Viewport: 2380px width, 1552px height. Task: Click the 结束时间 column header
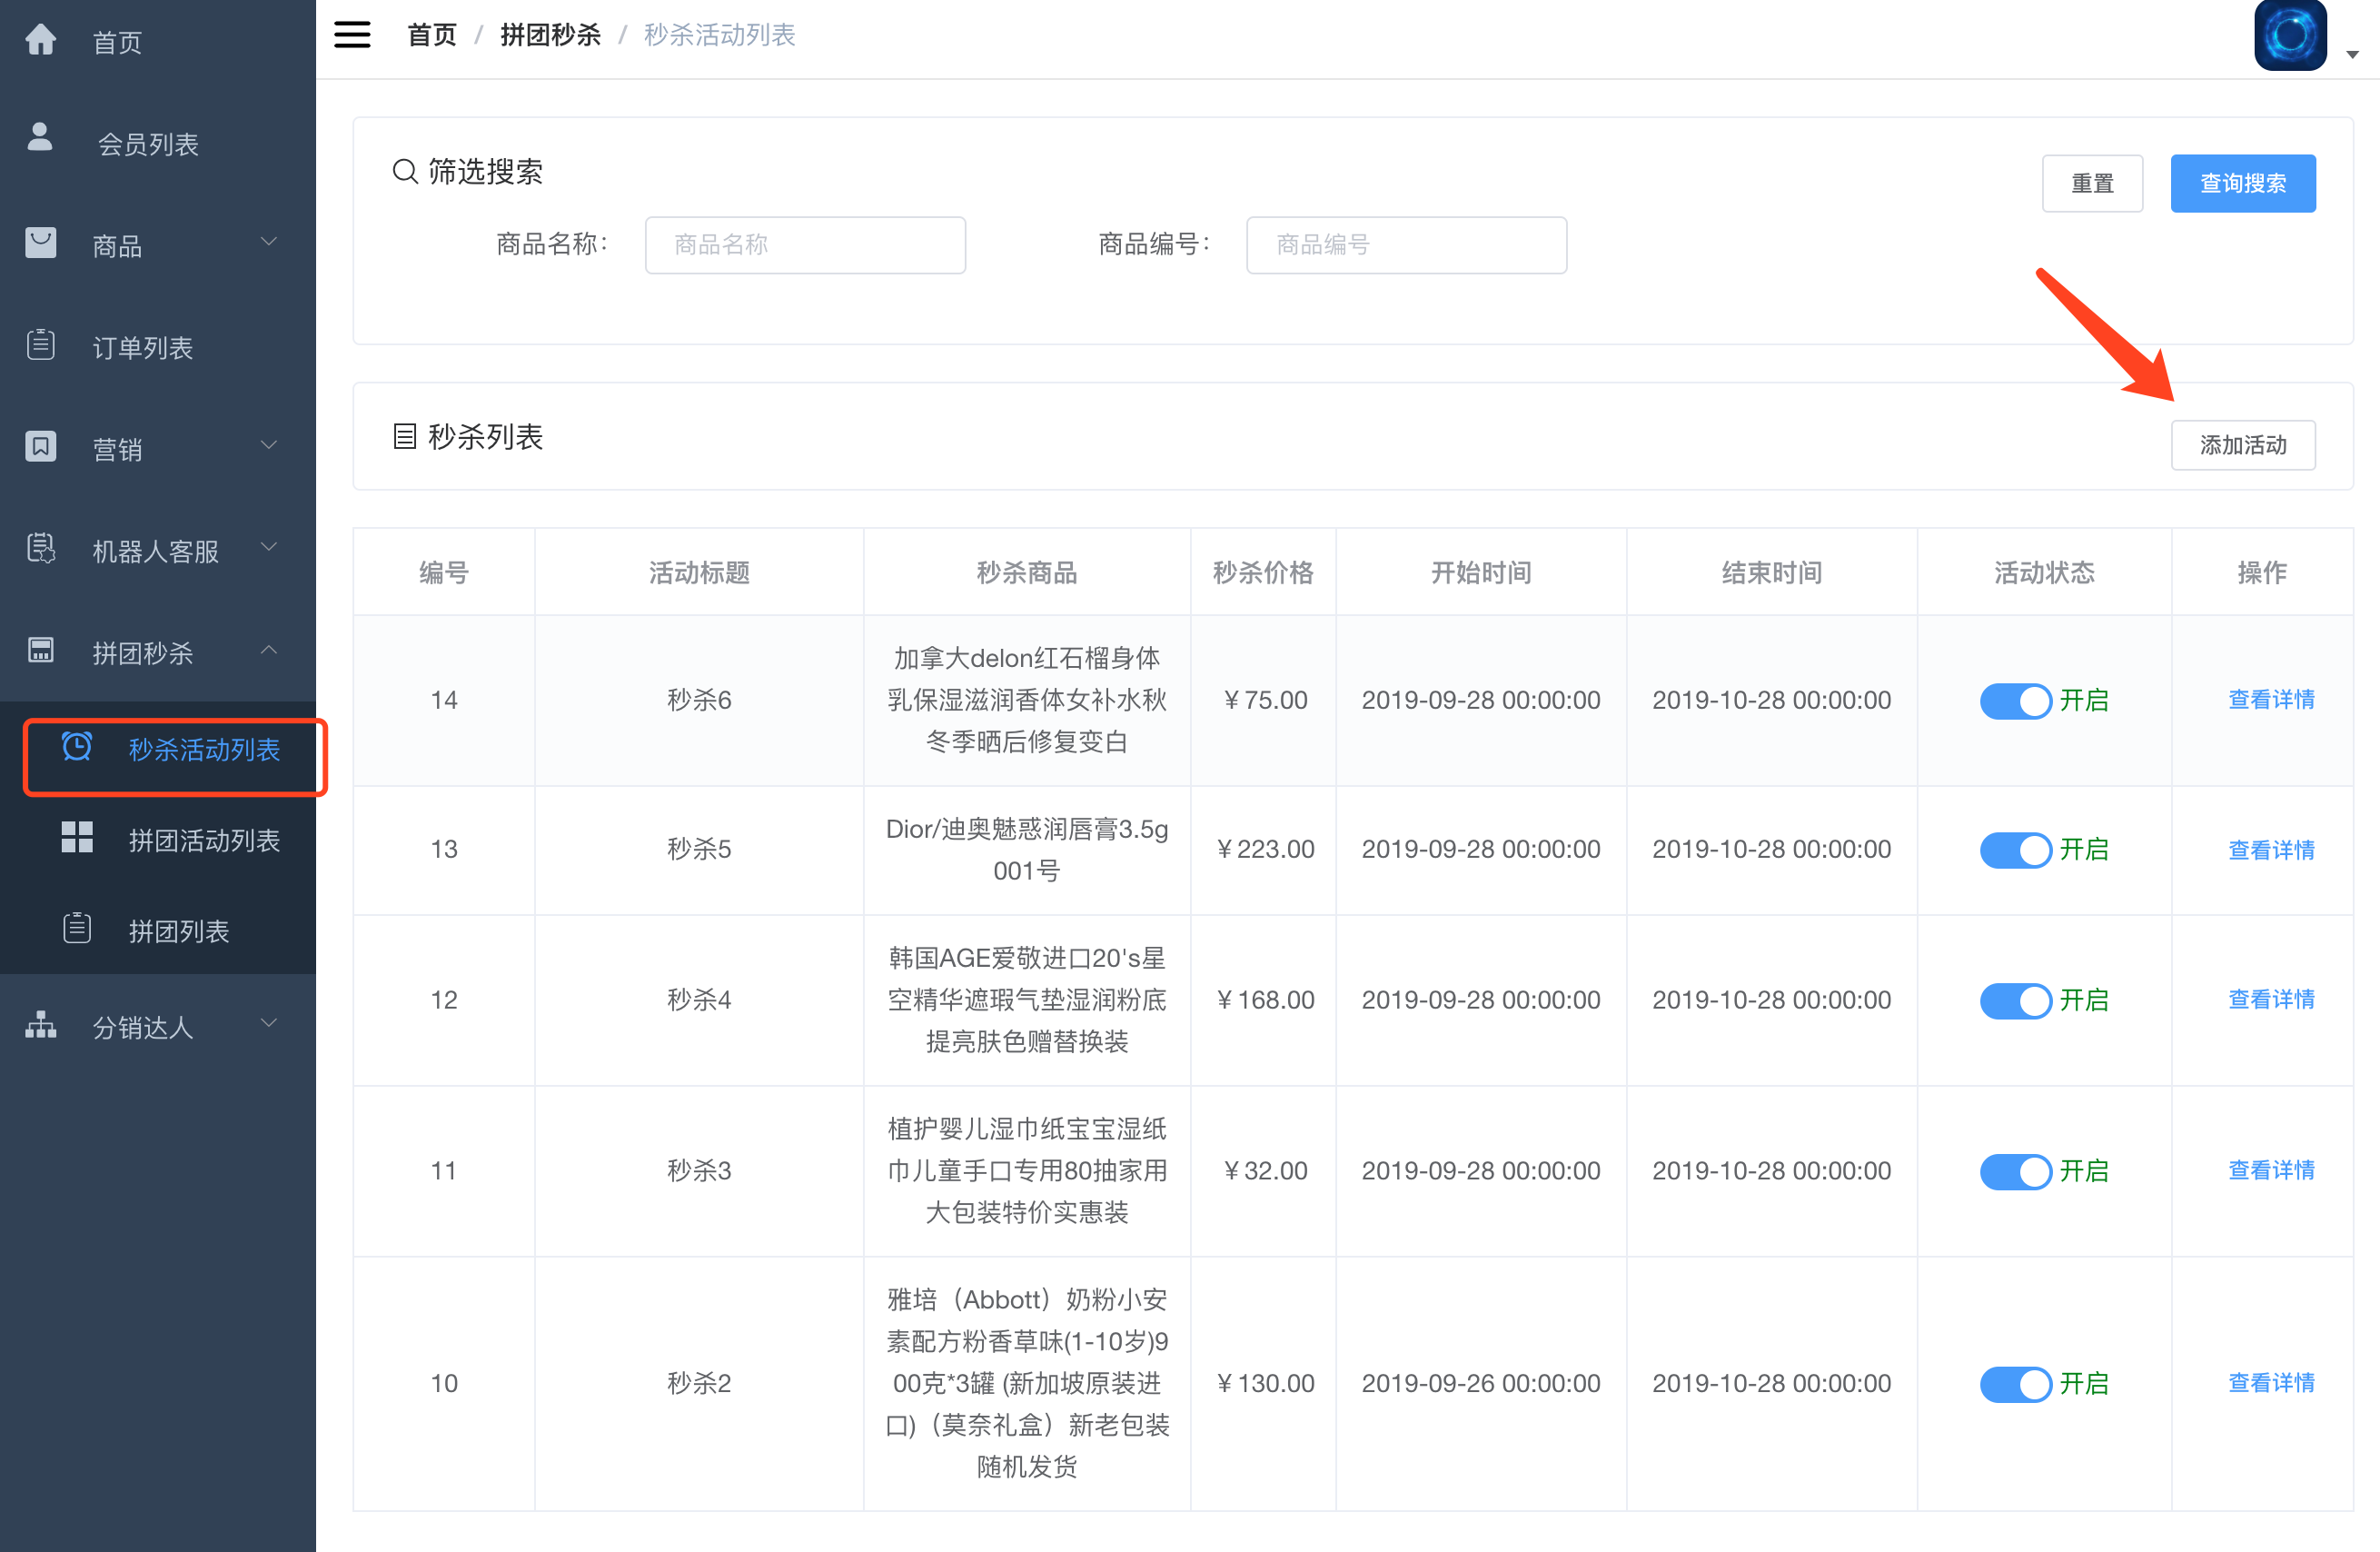(x=1772, y=573)
